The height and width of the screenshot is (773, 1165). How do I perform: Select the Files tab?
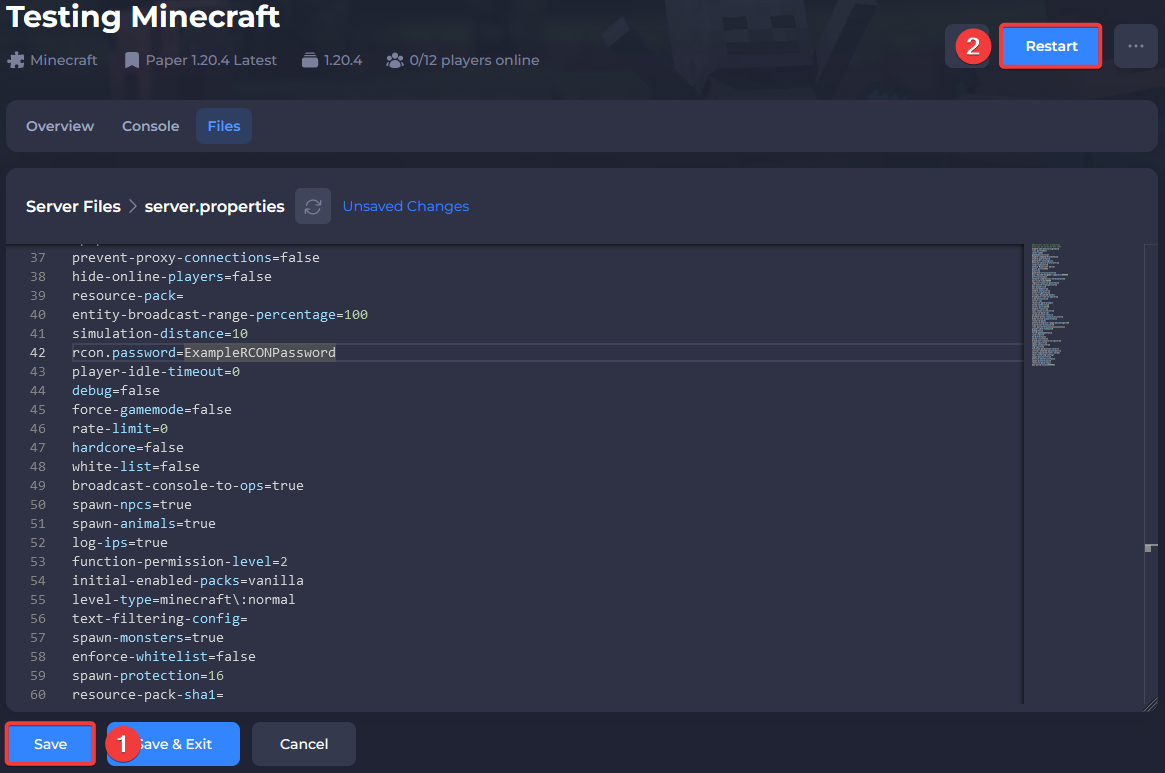coord(223,126)
